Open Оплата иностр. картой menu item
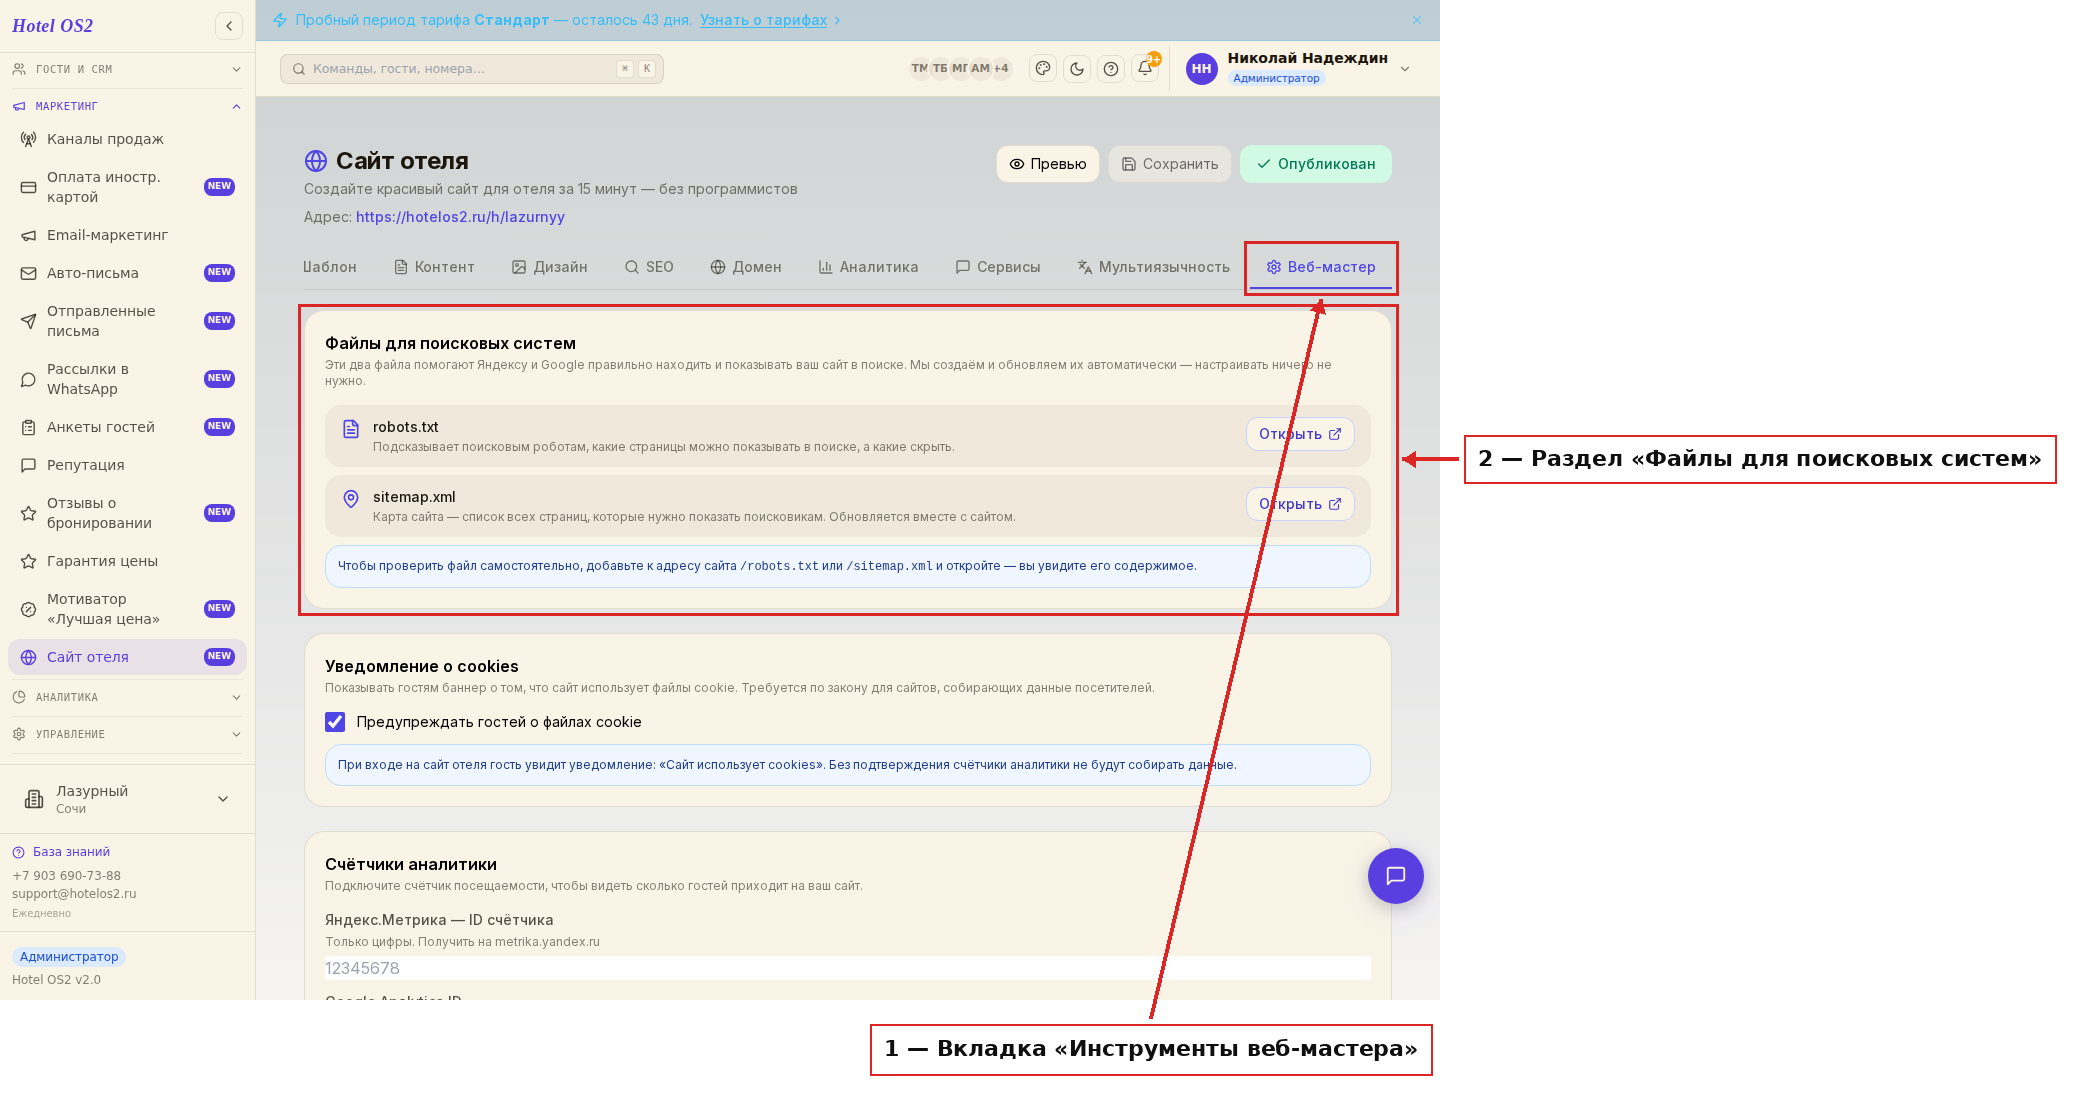The height and width of the screenshot is (1099, 2080). (x=127, y=187)
